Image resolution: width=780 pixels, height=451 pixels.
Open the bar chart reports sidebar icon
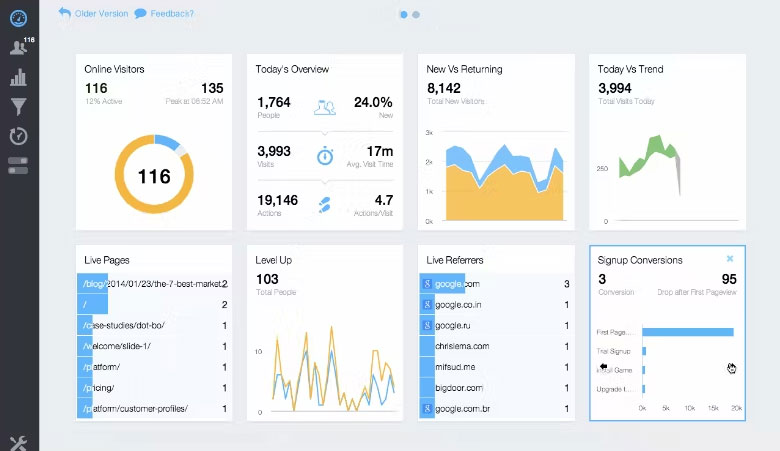(18, 77)
